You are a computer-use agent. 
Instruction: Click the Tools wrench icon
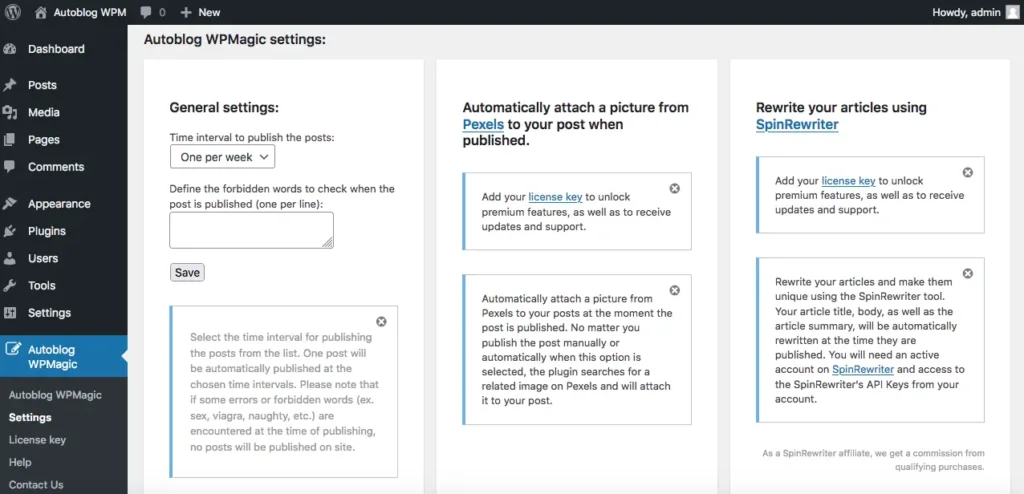pyautogui.click(x=10, y=286)
